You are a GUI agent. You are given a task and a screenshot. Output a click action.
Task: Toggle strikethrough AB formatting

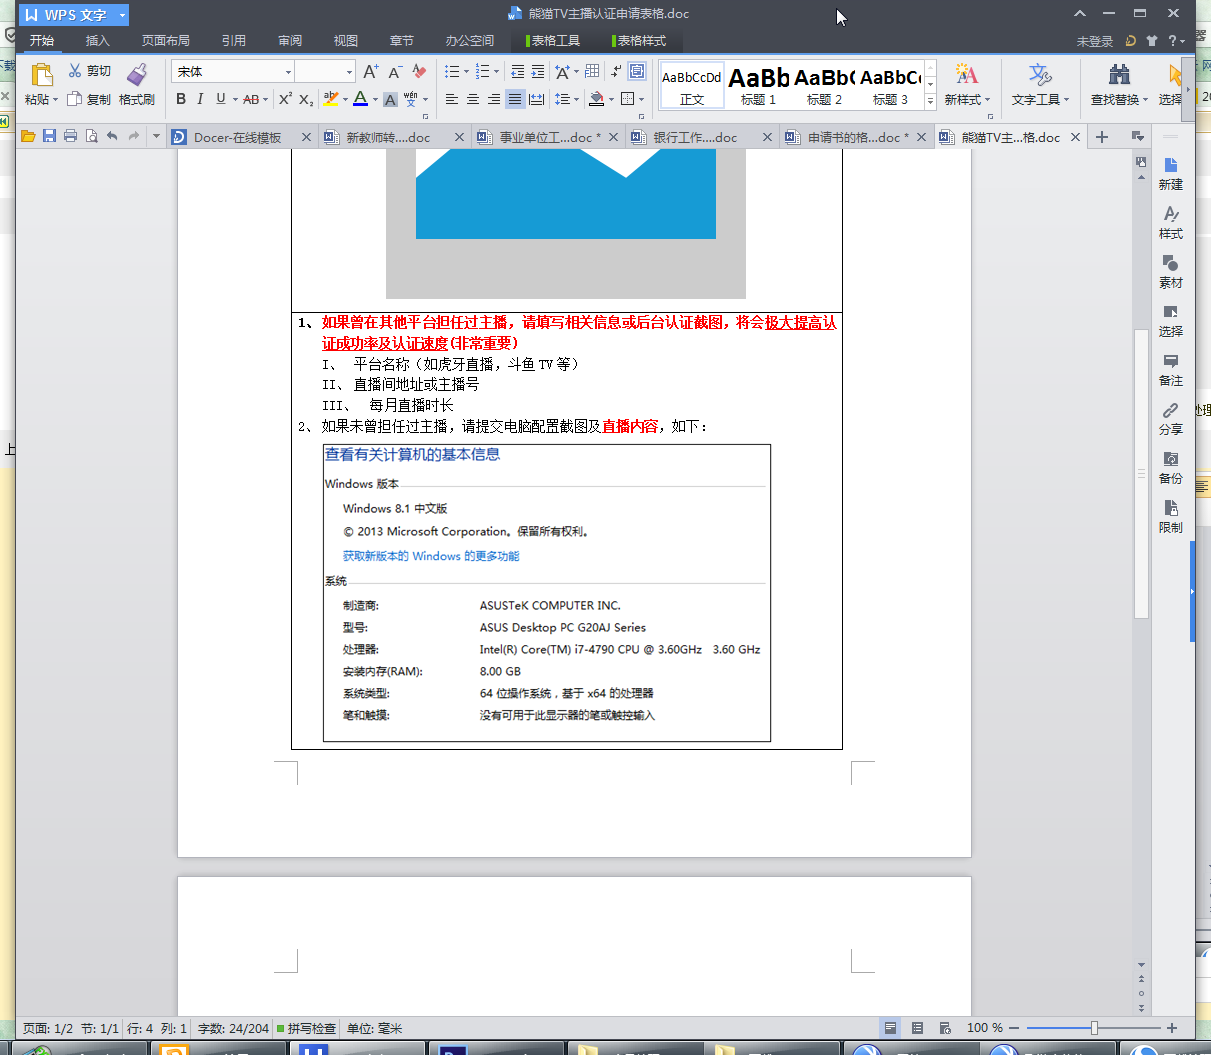pos(251,99)
